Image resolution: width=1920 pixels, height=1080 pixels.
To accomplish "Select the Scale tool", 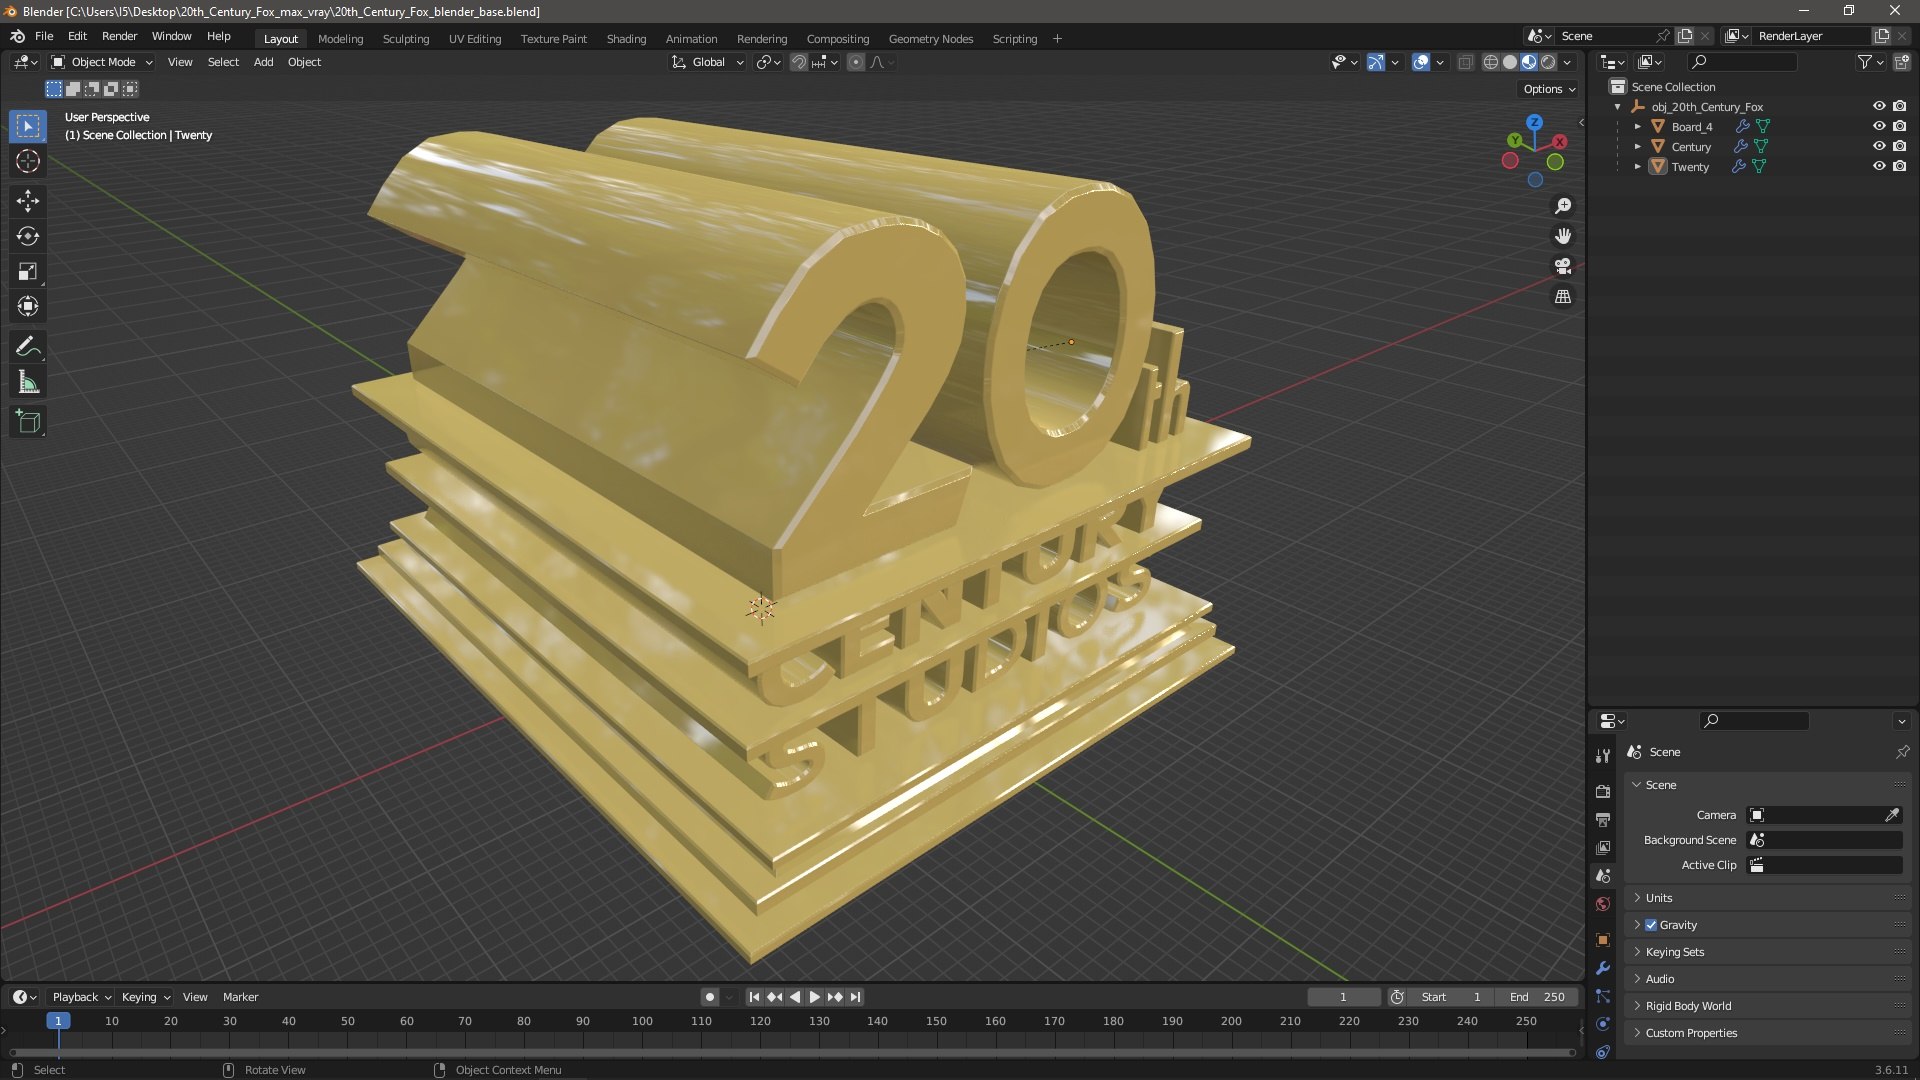I will (x=28, y=271).
